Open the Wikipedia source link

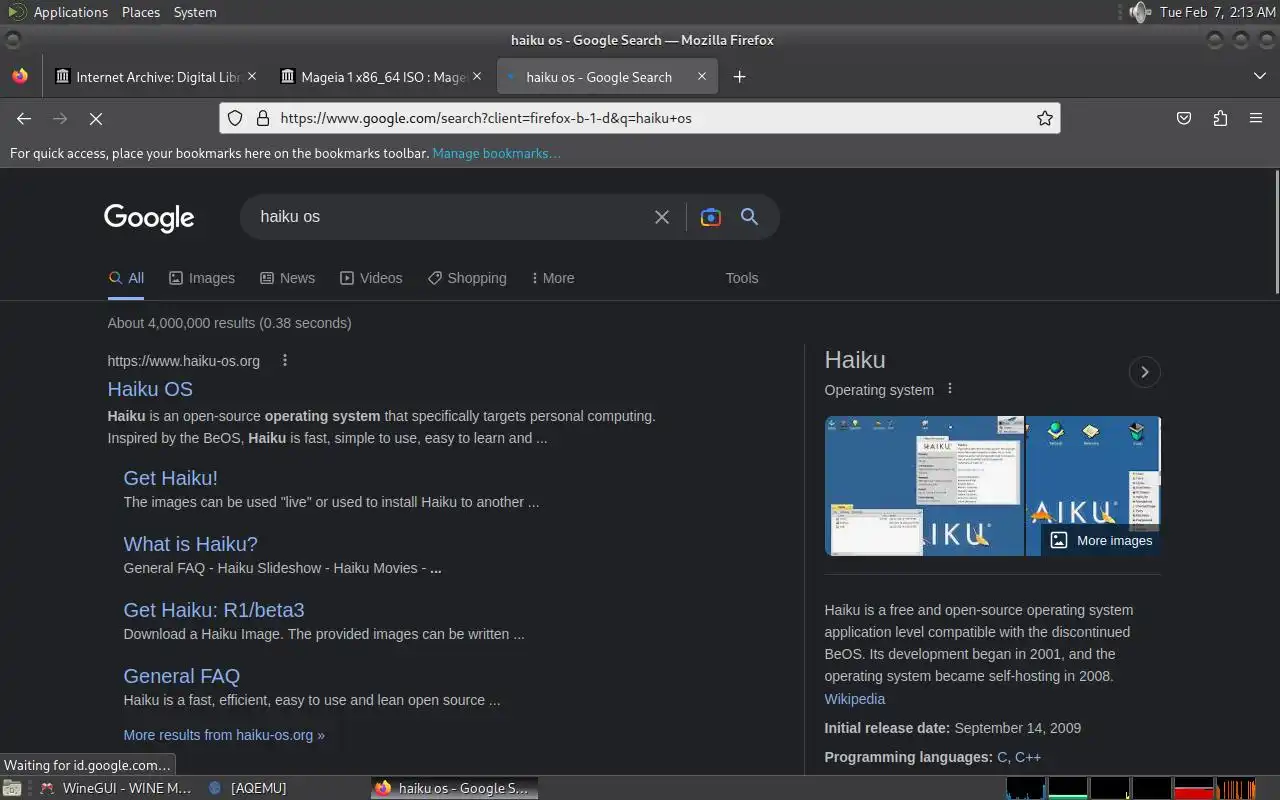tap(855, 699)
